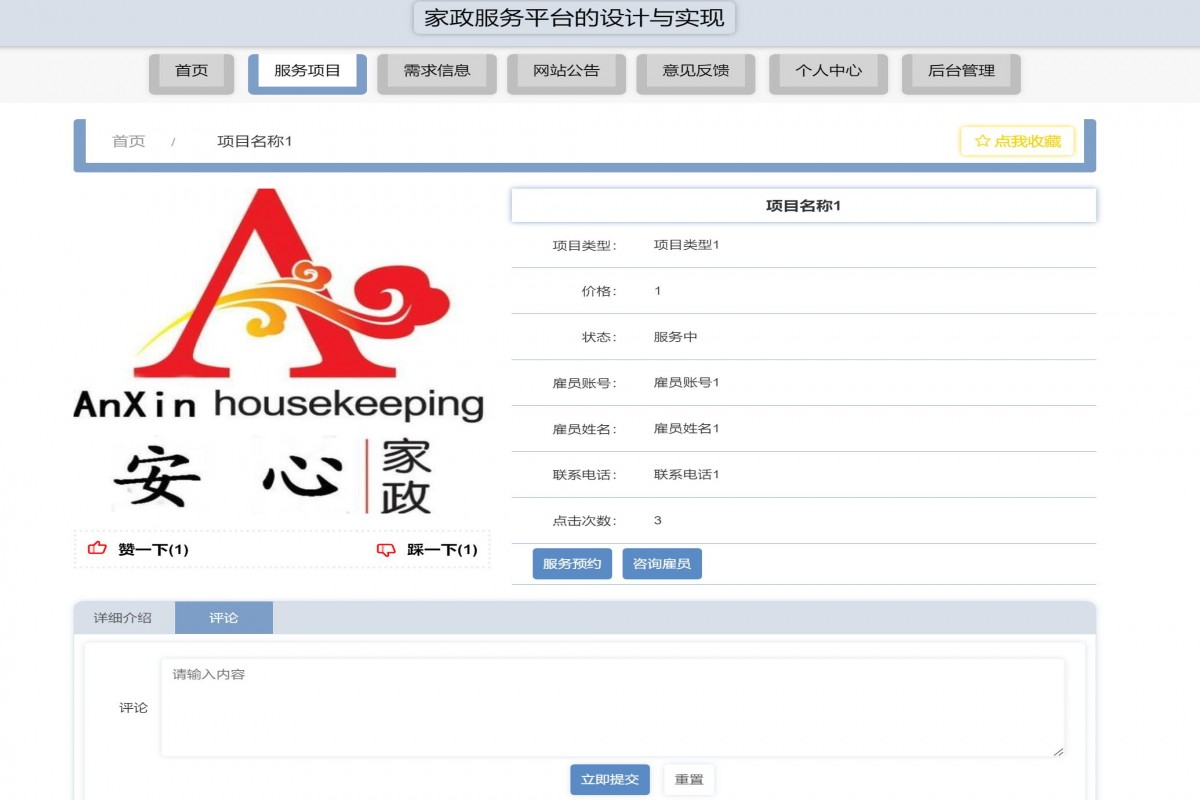Image resolution: width=1200 pixels, height=800 pixels.
Task: Open the 网站公告 navigation item
Action: (x=566, y=71)
